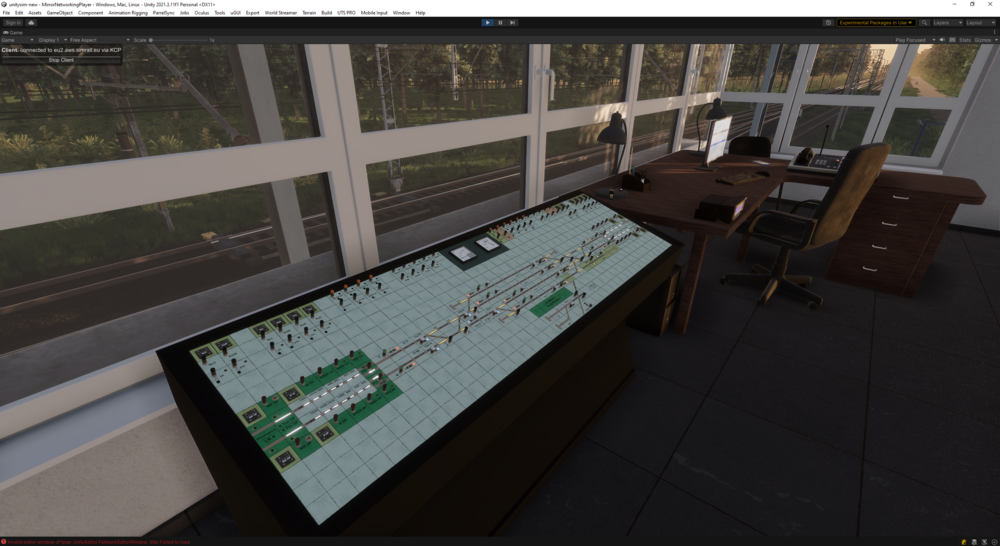Open the ParrelSync menu
Screen dimensions: 1000x546
[163, 13]
